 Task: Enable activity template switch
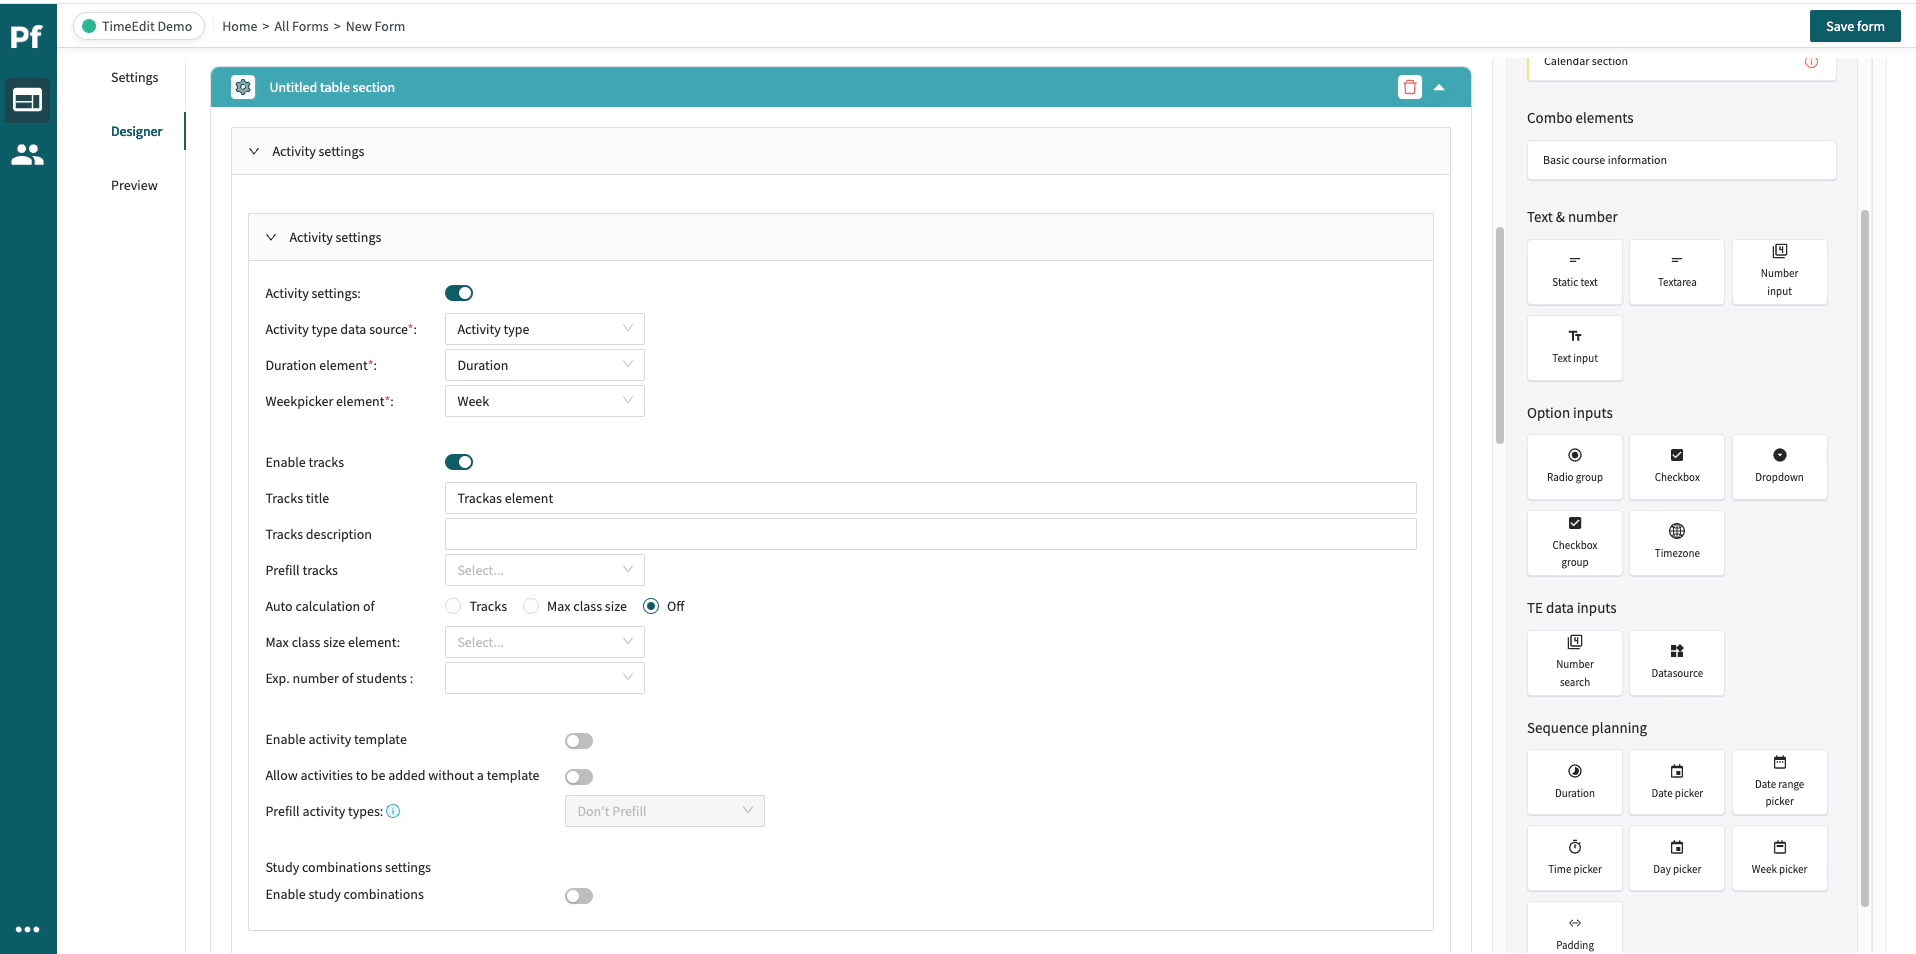click(579, 741)
